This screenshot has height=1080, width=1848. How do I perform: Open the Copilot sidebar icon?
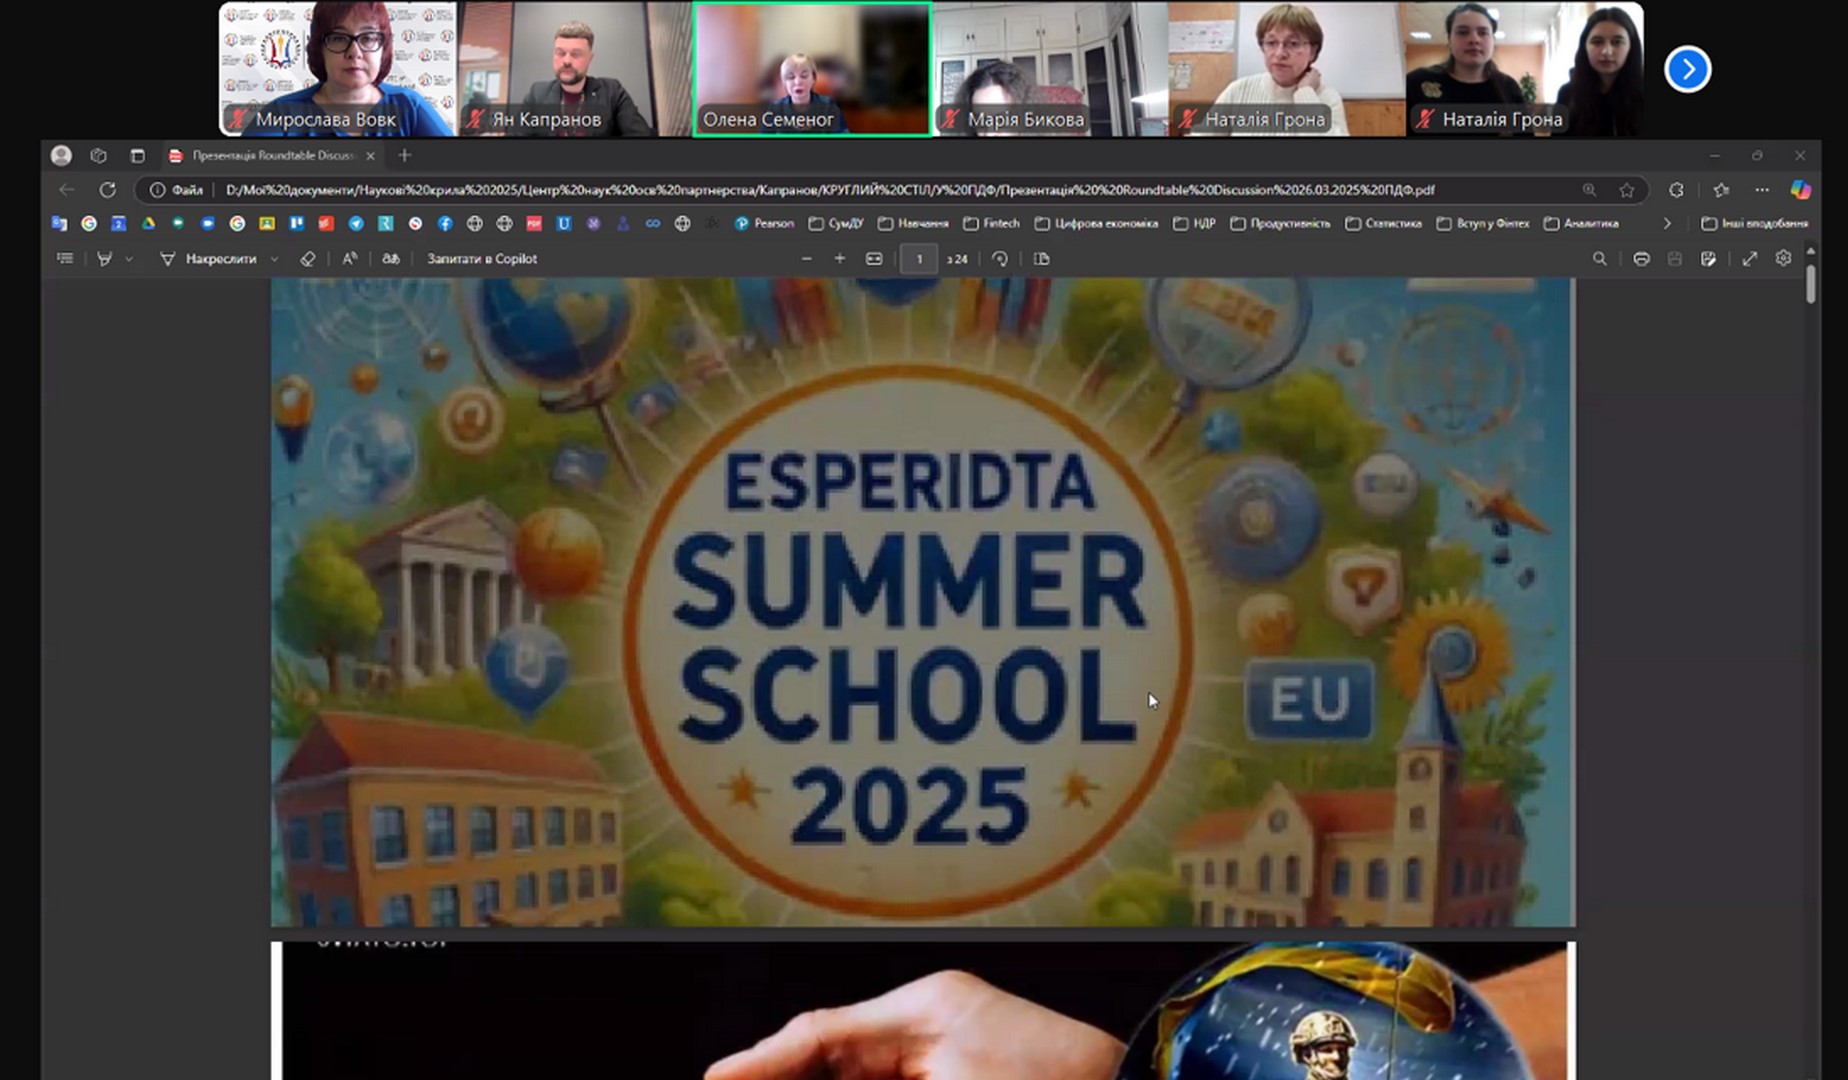coord(1801,190)
